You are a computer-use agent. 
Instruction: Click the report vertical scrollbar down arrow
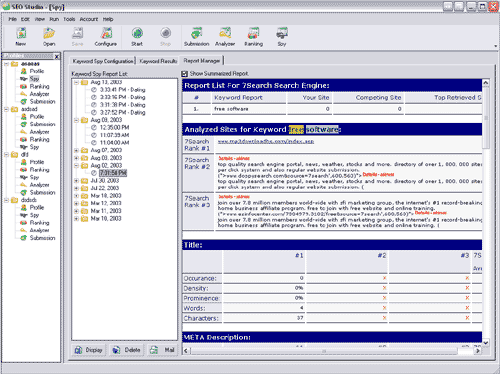486,342
